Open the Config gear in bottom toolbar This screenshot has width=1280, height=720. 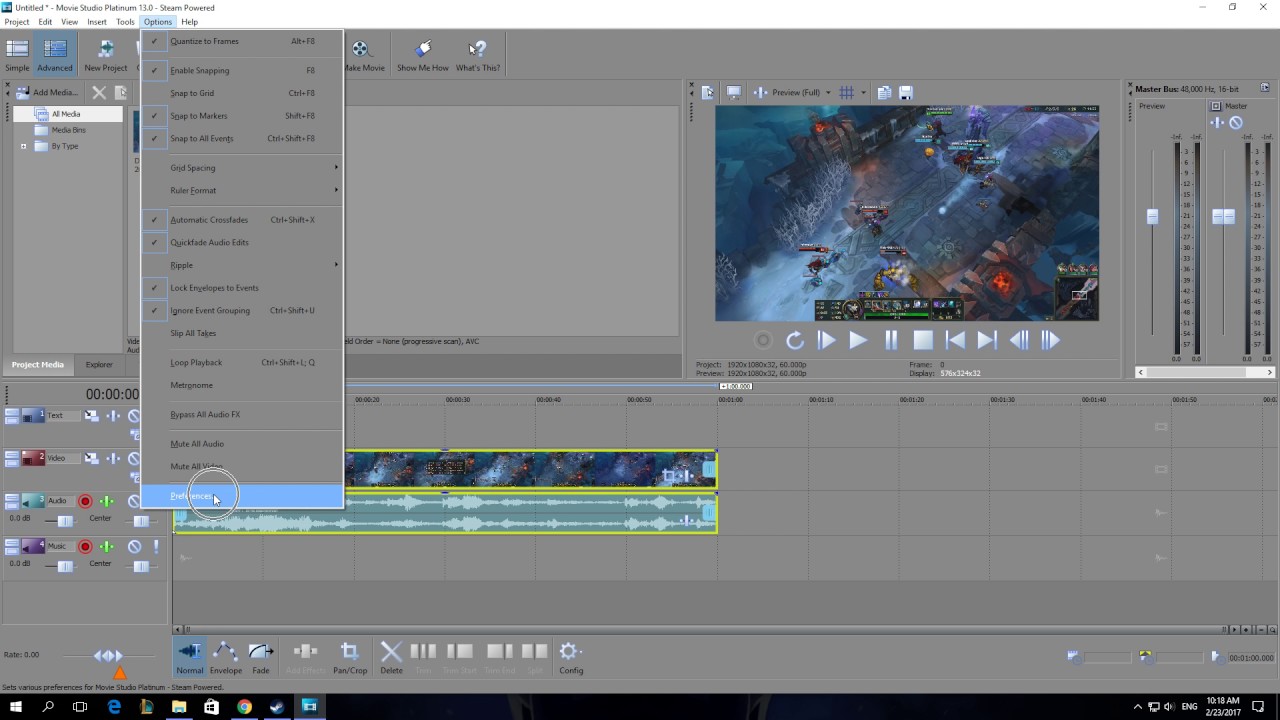pyautogui.click(x=571, y=657)
